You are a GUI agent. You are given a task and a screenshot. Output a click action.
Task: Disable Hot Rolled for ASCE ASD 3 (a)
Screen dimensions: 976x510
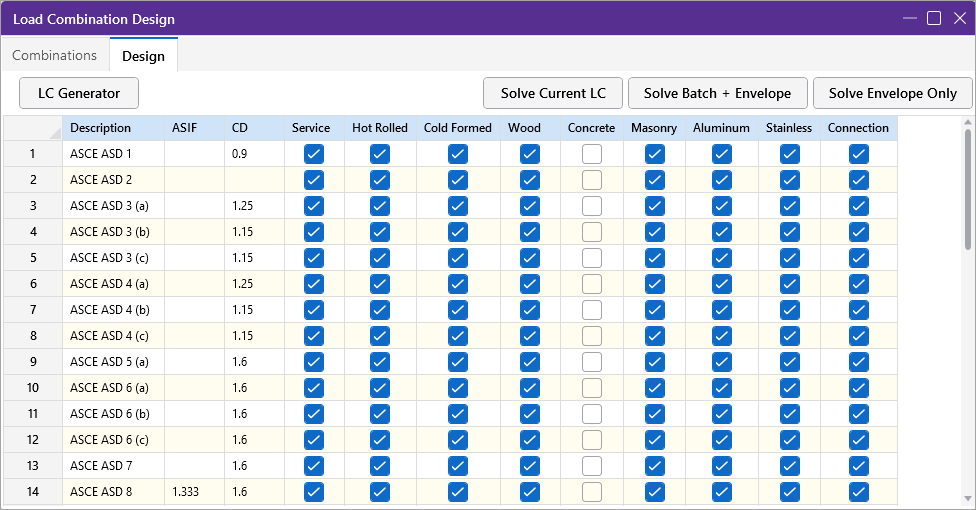379,206
